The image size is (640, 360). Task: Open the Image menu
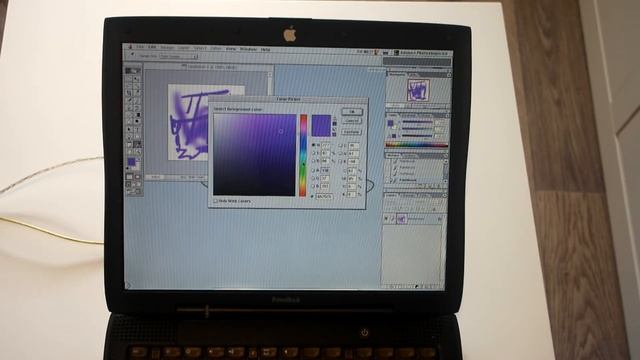pos(167,48)
